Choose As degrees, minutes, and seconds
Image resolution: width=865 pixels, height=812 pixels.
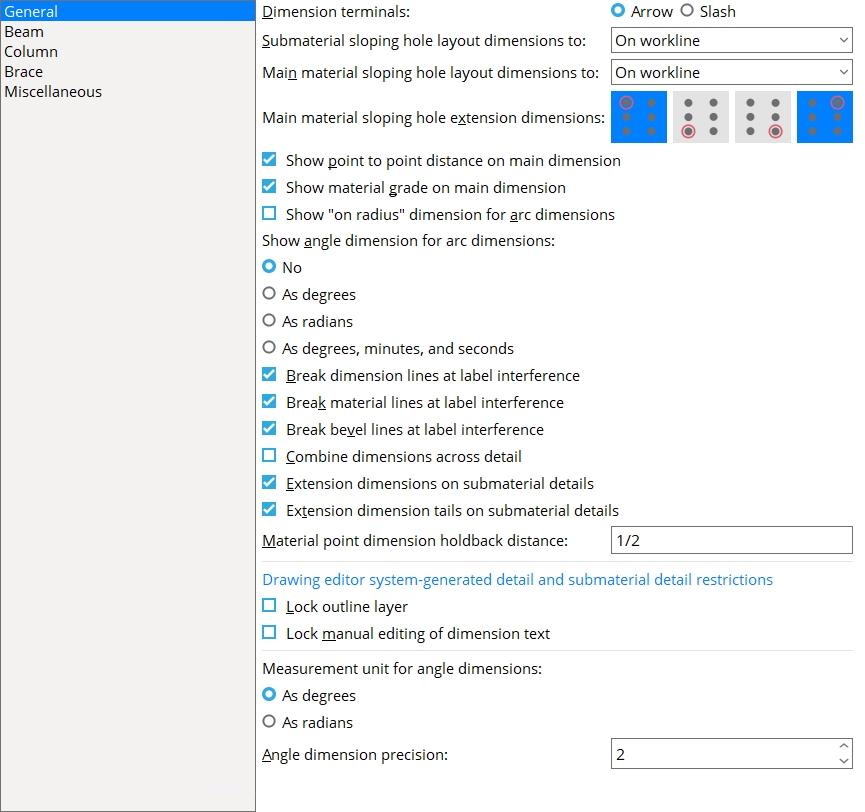269,348
